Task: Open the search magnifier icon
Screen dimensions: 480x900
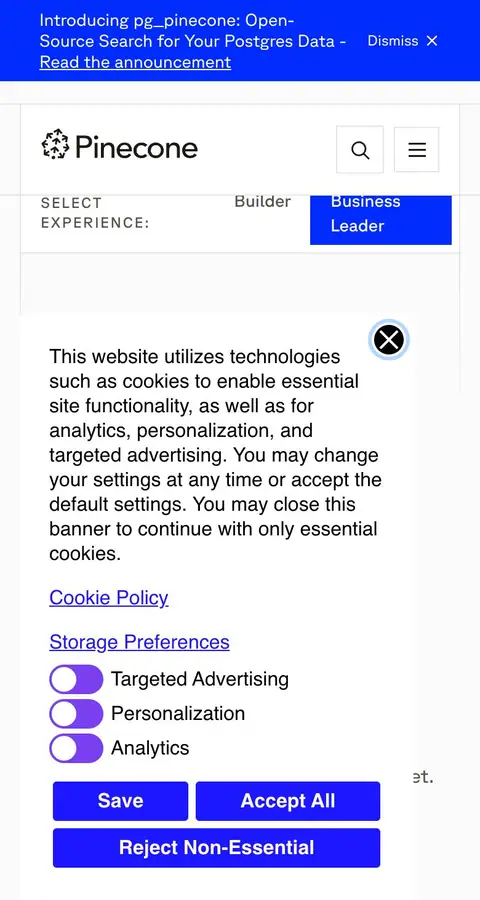Action: 360,150
